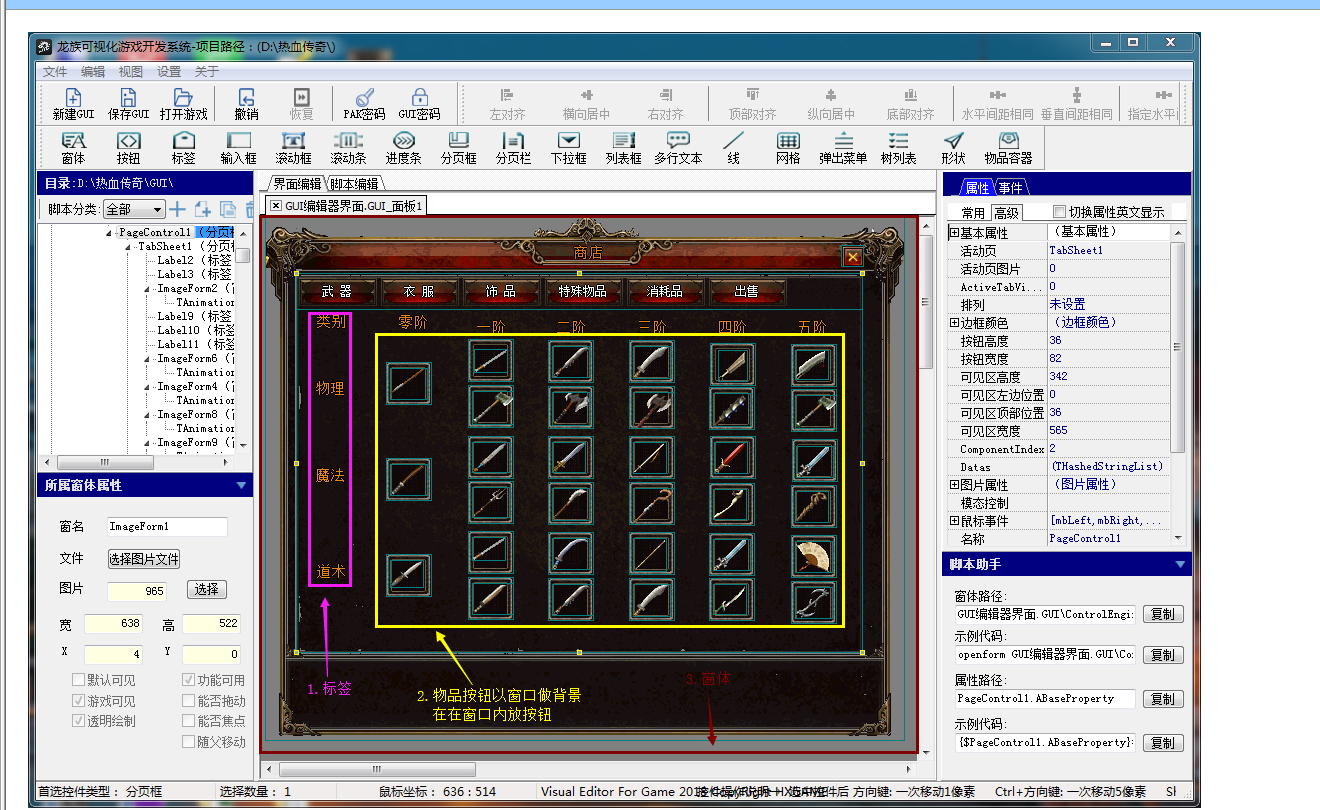Expand 边框颜色 property group
The height and width of the screenshot is (810, 1320).
(x=954, y=323)
